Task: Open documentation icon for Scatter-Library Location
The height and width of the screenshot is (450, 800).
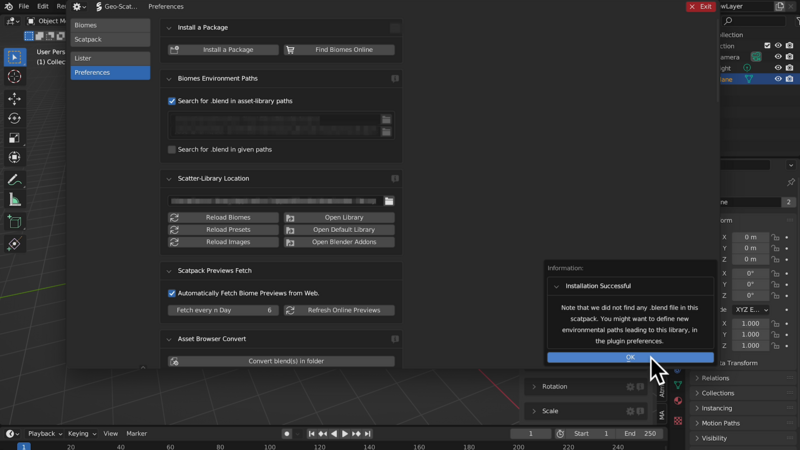Action: 395,179
